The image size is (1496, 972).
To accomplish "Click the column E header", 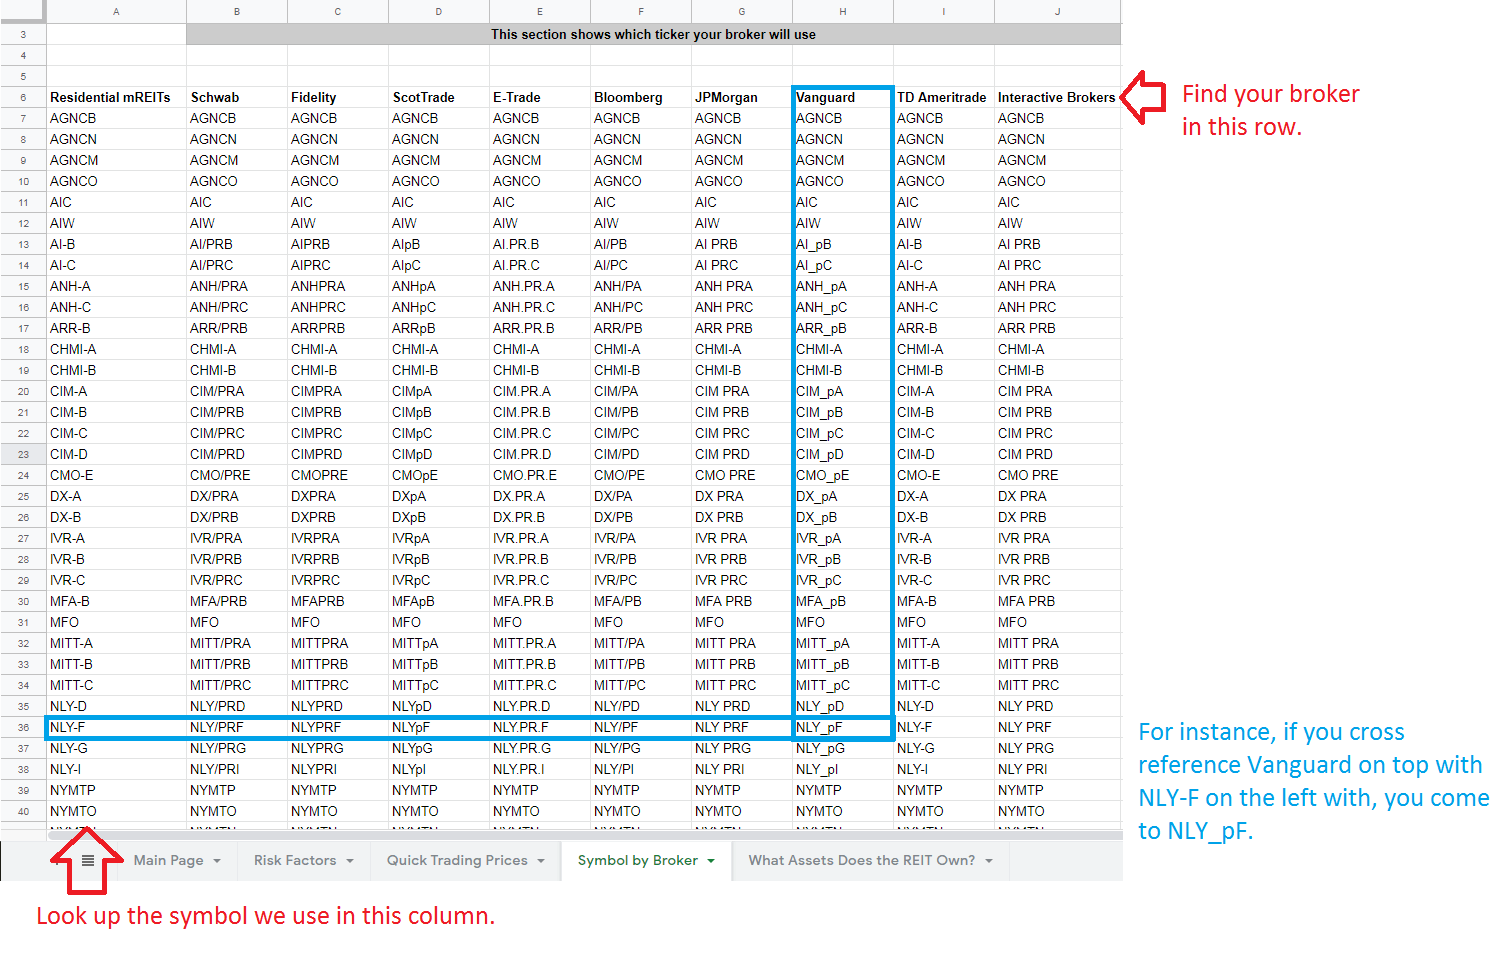I will pos(540,11).
